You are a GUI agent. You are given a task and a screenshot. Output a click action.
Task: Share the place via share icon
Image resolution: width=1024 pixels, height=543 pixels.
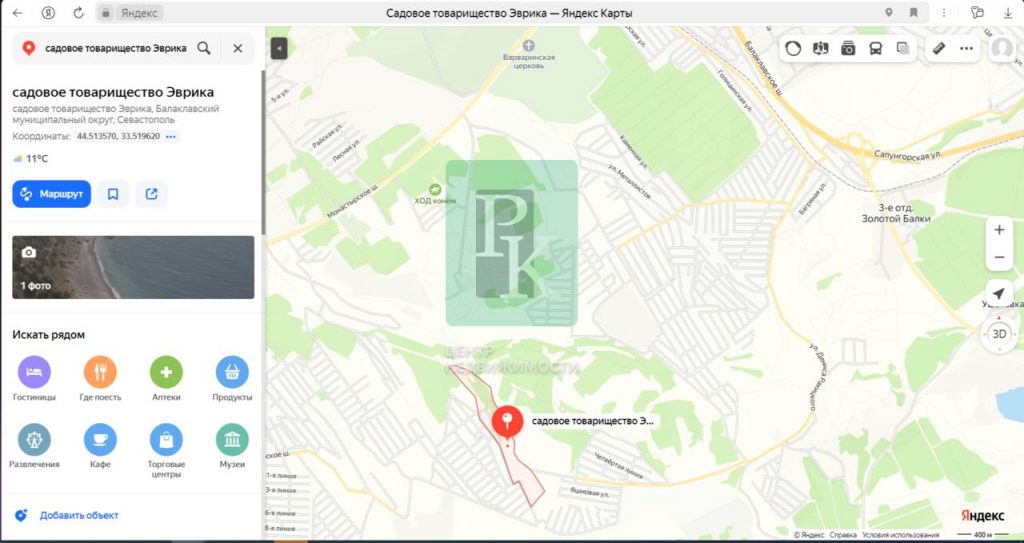[152, 194]
